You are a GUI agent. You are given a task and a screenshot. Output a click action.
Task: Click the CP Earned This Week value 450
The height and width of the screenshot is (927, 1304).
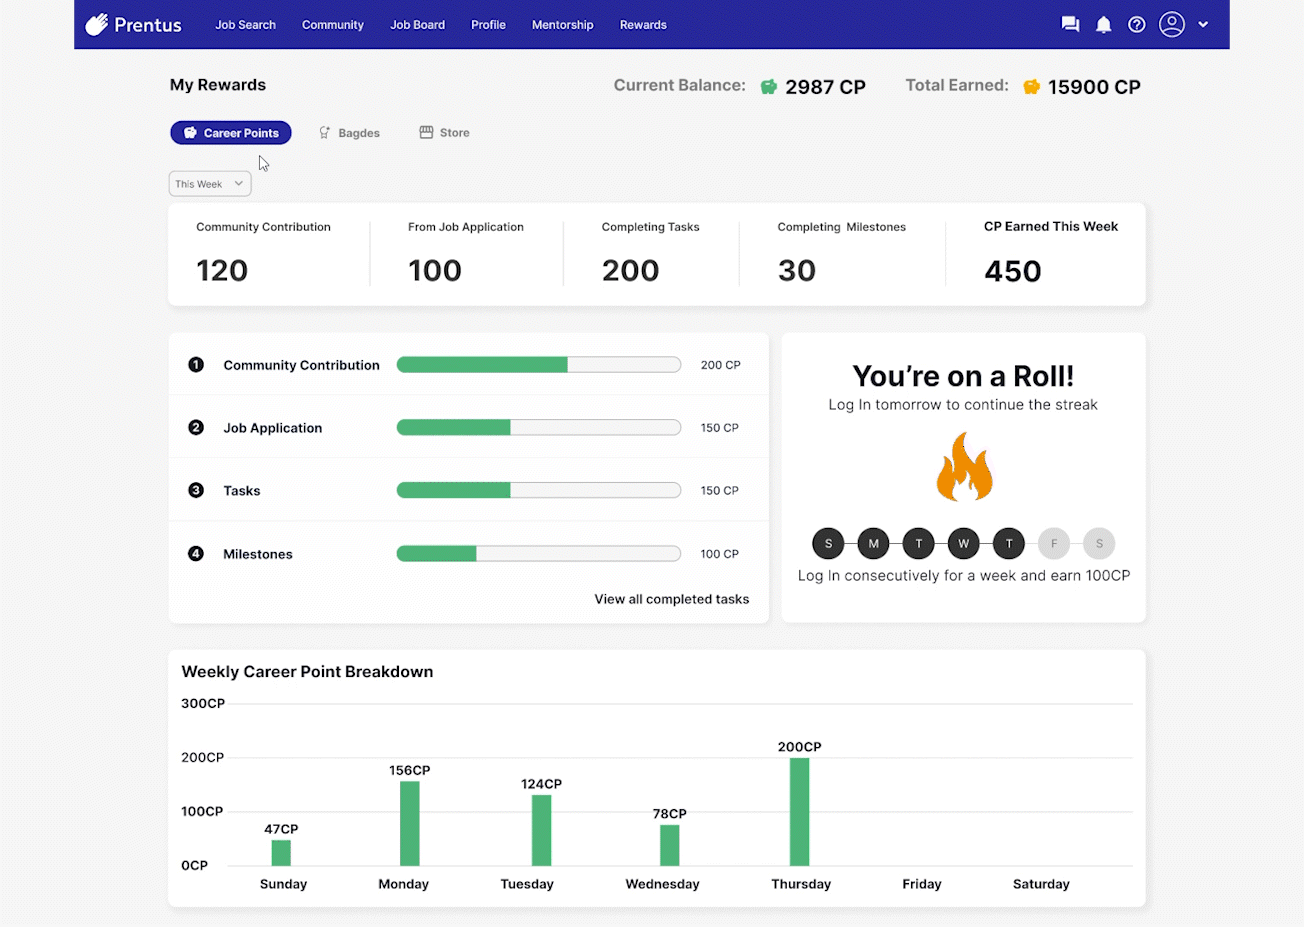[x=1013, y=272]
